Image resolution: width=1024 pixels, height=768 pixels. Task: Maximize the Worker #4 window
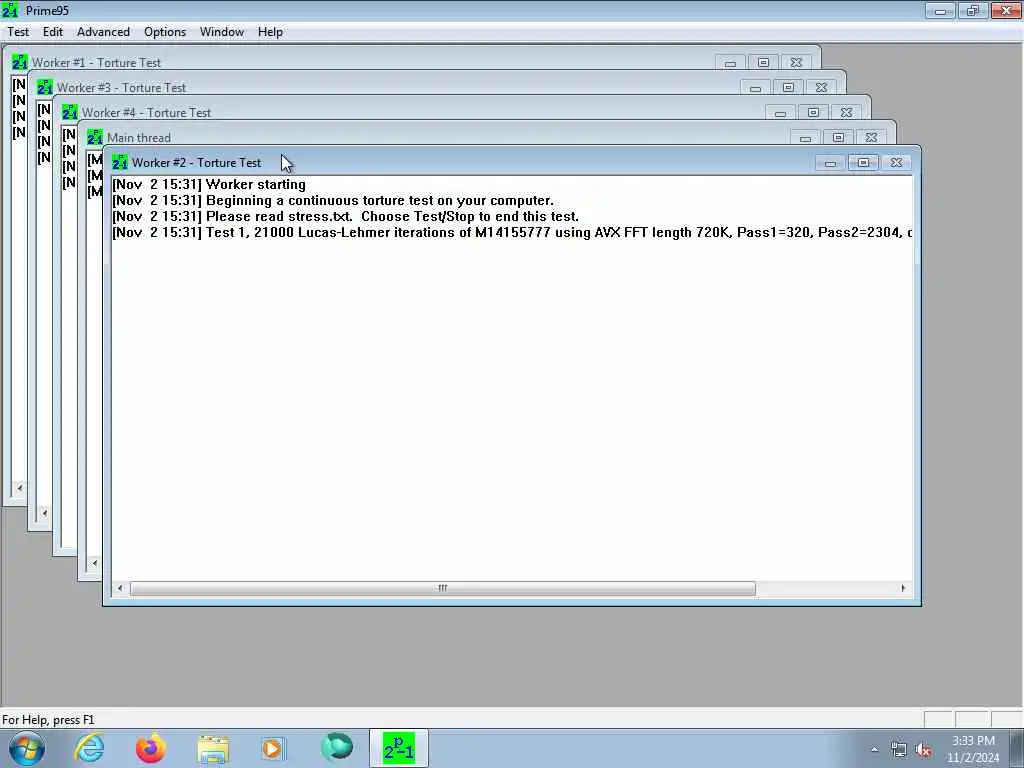coord(813,113)
